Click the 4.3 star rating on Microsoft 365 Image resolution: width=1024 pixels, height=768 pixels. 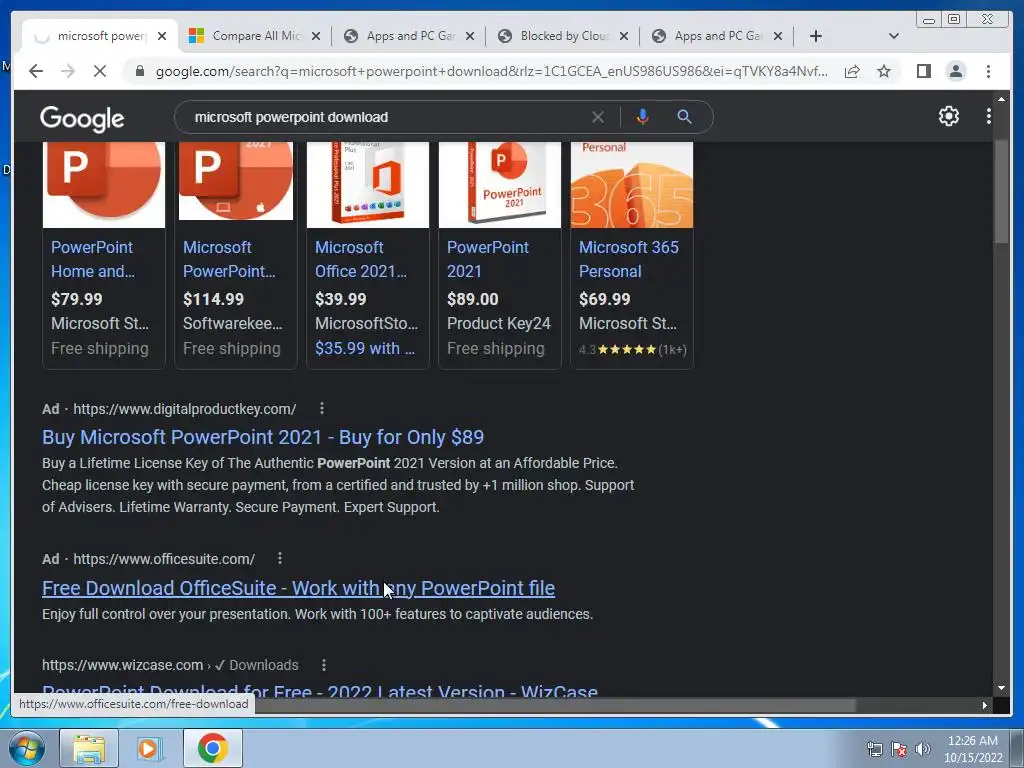tap(632, 349)
